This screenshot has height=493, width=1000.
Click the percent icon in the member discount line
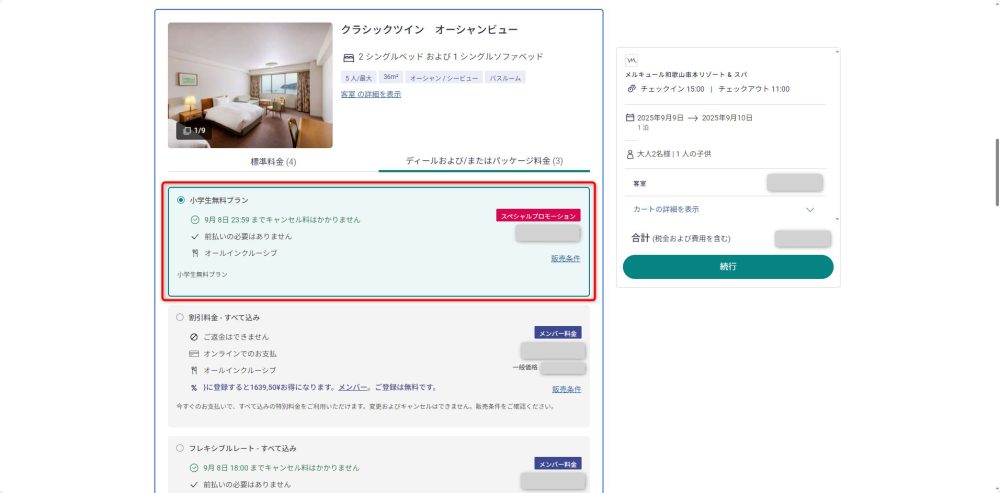[194, 387]
